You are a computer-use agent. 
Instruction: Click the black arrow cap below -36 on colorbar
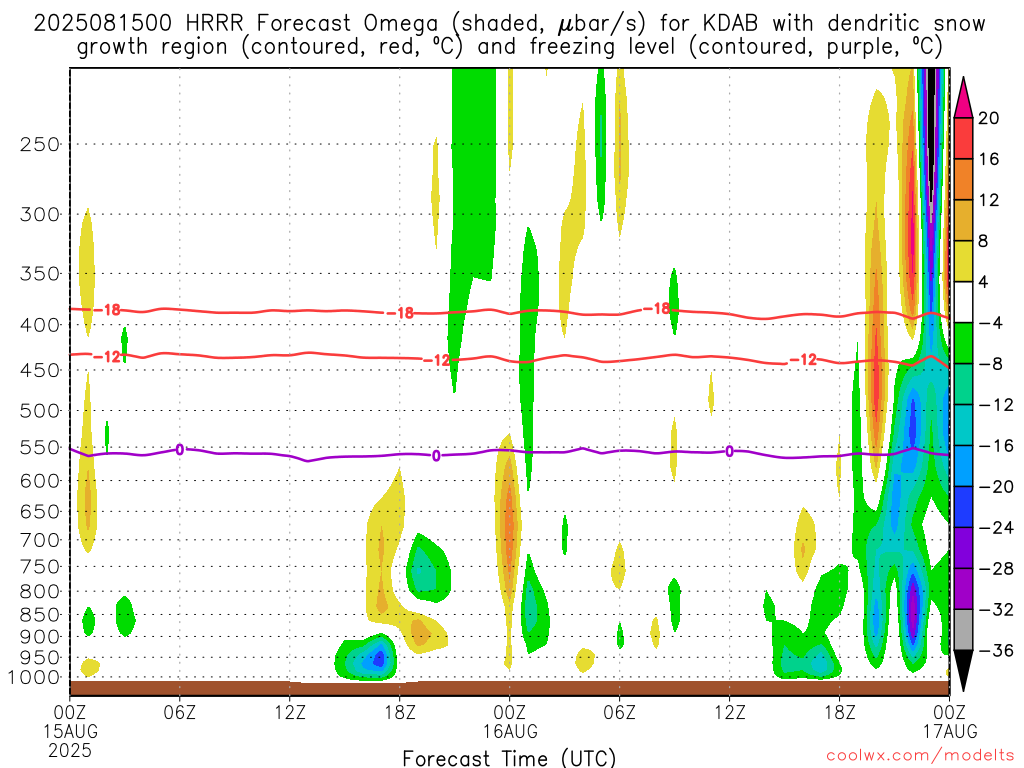pyautogui.click(x=963, y=671)
